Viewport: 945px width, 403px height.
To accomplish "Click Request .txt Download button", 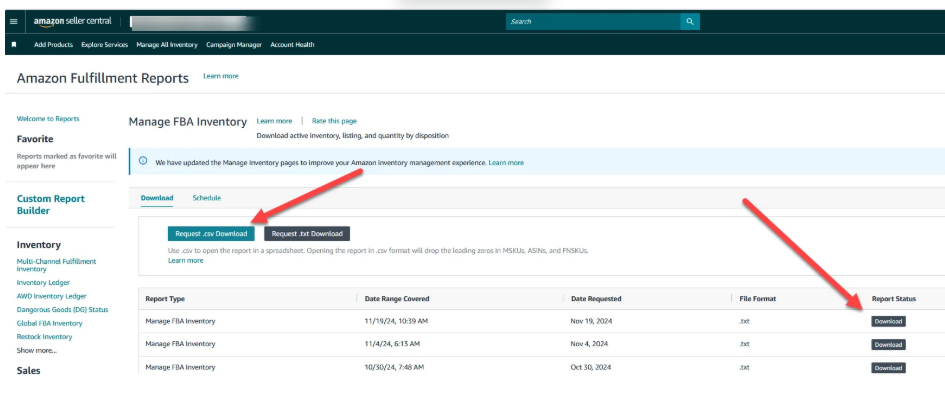I will [x=307, y=234].
